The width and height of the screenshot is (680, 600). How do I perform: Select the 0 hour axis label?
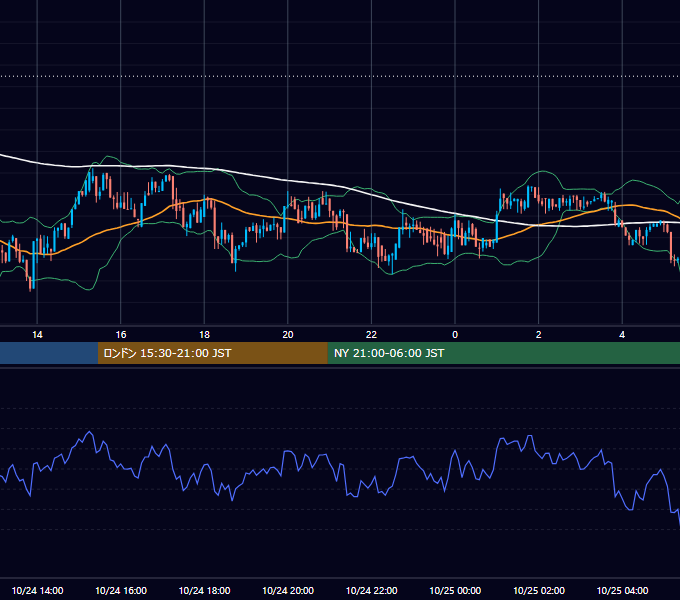tap(455, 335)
